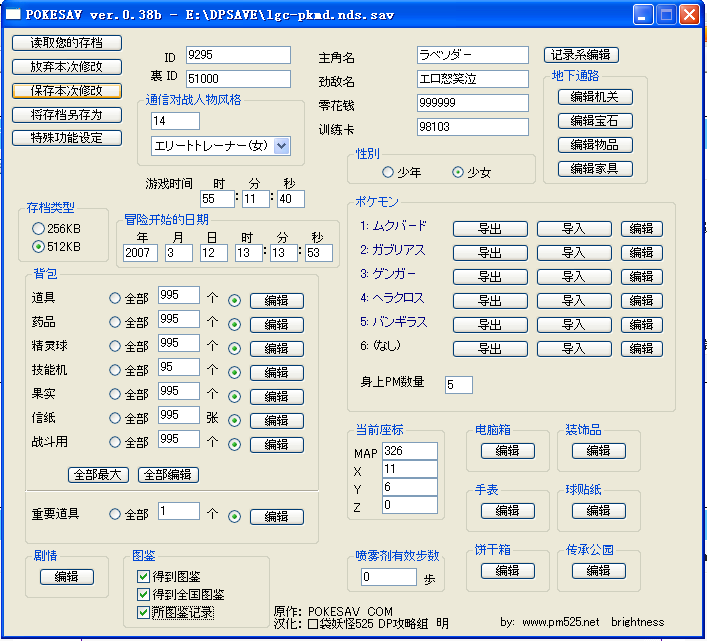Open 传承公园 edit button
Screen dimensions: 707x641
(599, 571)
